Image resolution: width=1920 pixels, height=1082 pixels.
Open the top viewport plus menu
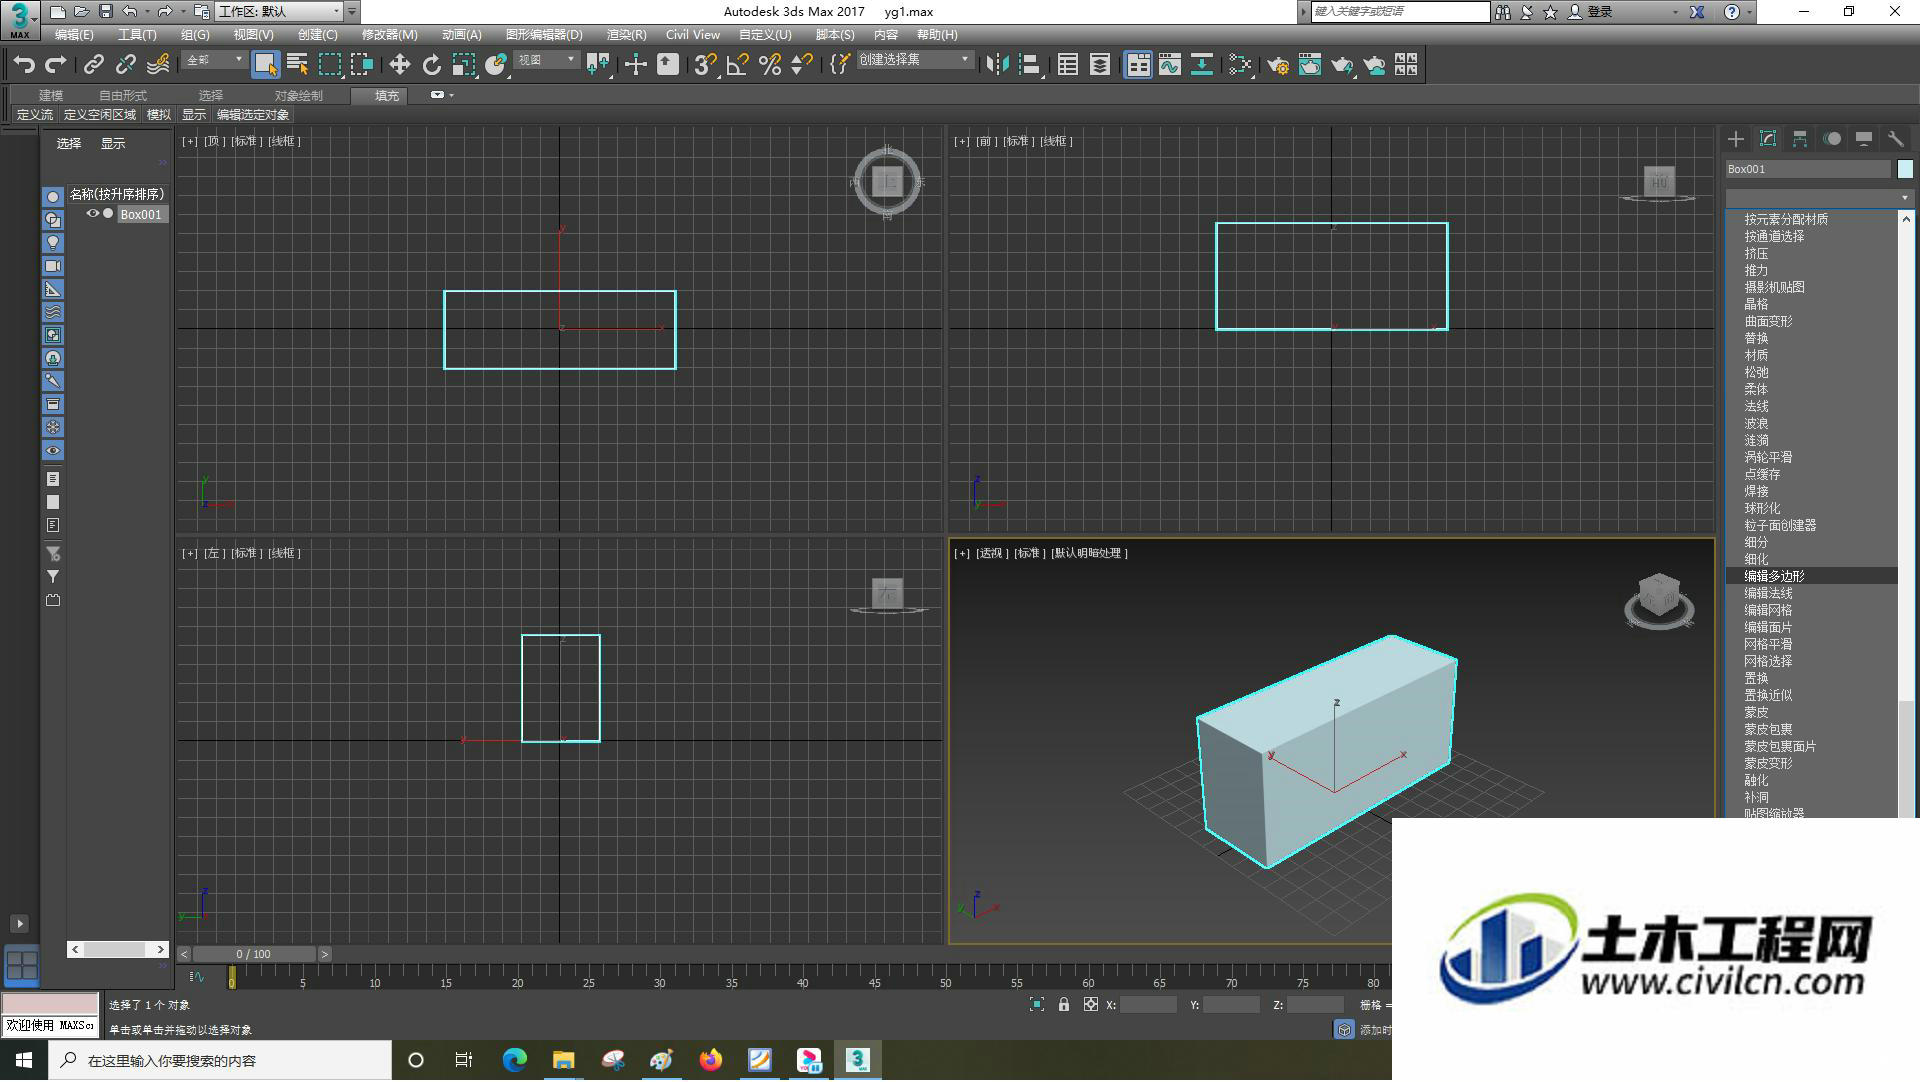[189, 141]
